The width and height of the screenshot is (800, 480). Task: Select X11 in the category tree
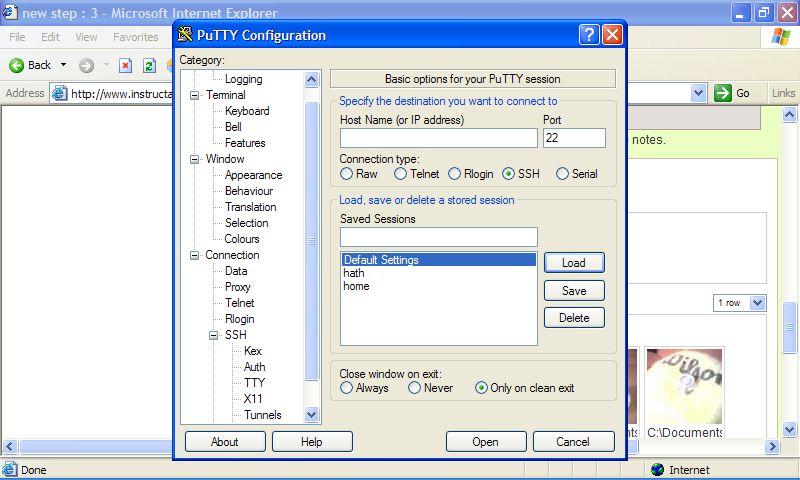[253, 399]
